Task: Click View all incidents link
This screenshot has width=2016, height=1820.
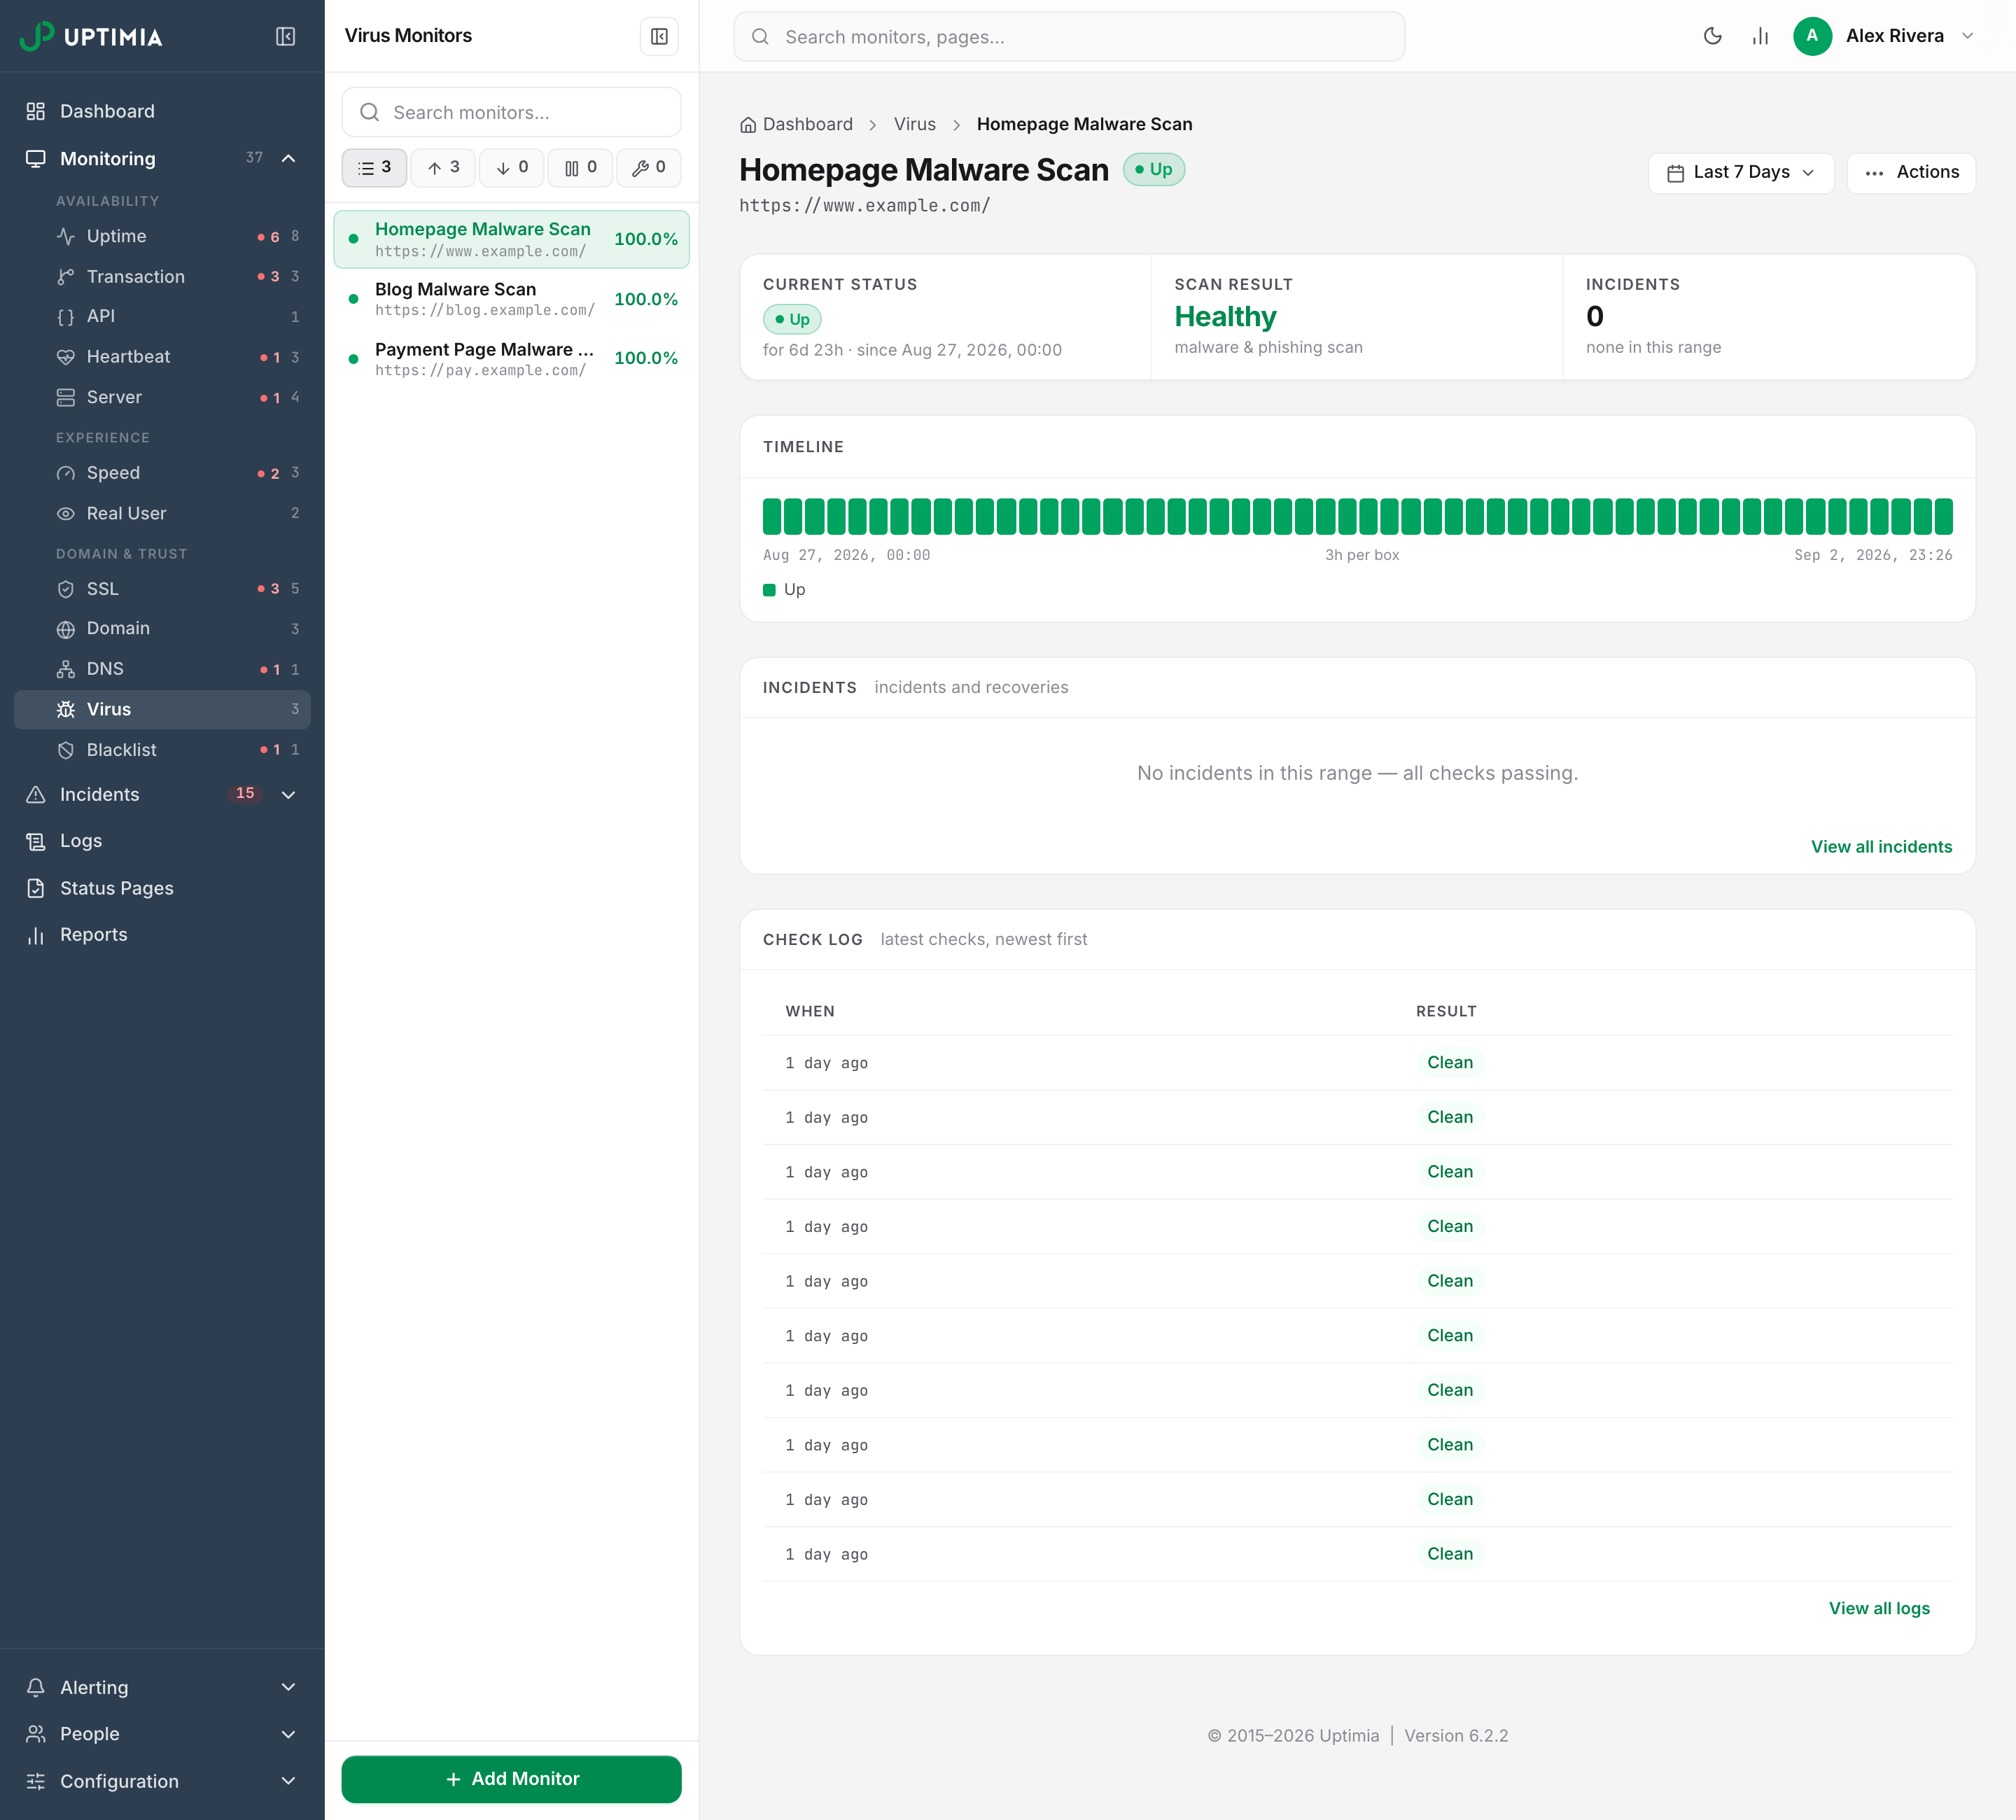Action: (x=1881, y=847)
